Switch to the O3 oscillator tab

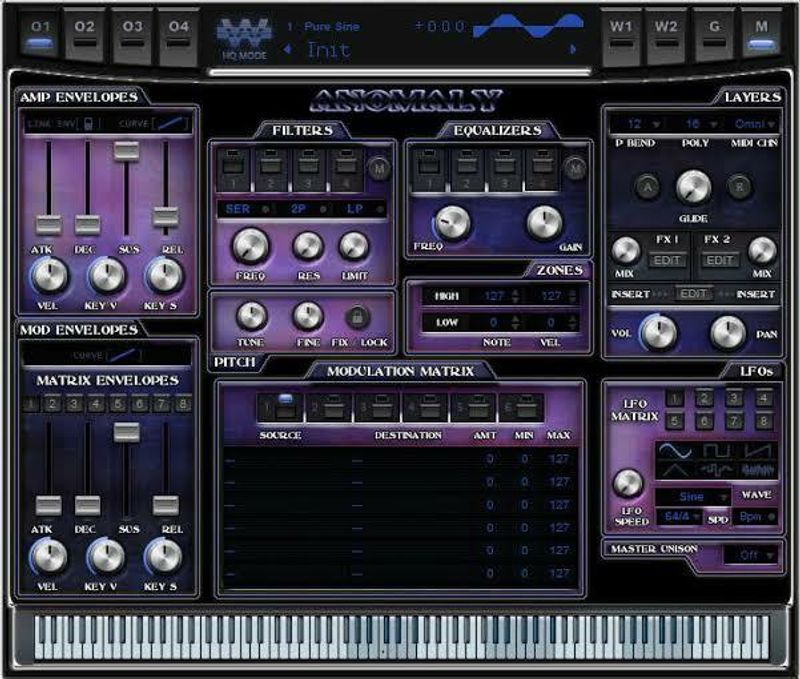coord(132,34)
